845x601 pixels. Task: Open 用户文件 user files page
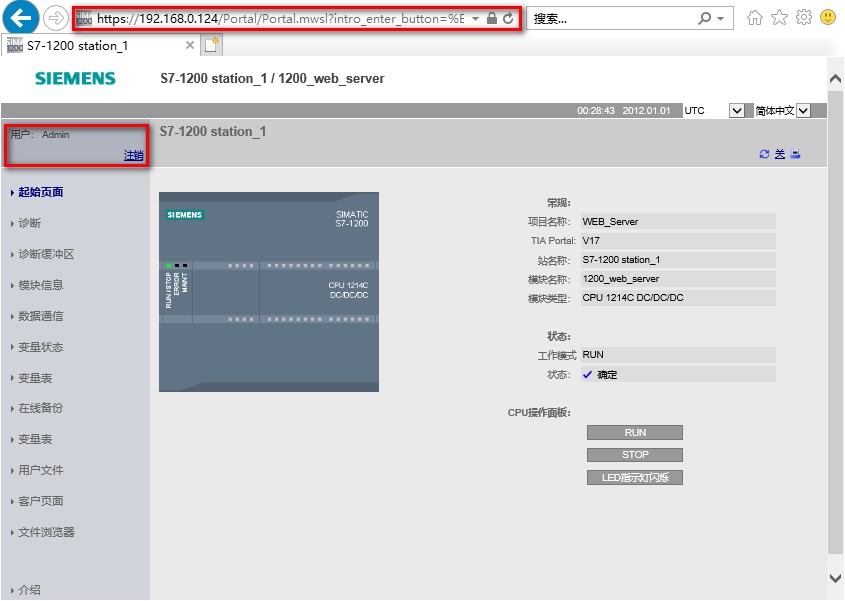pyautogui.click(x=41, y=470)
